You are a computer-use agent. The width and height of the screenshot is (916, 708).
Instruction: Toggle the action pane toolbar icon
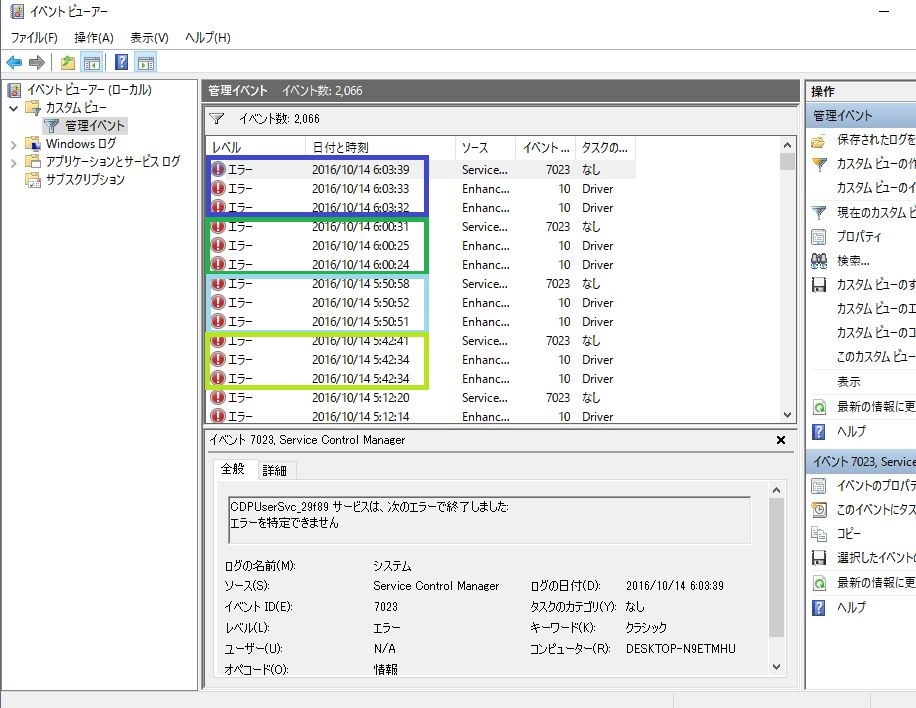tap(145, 62)
